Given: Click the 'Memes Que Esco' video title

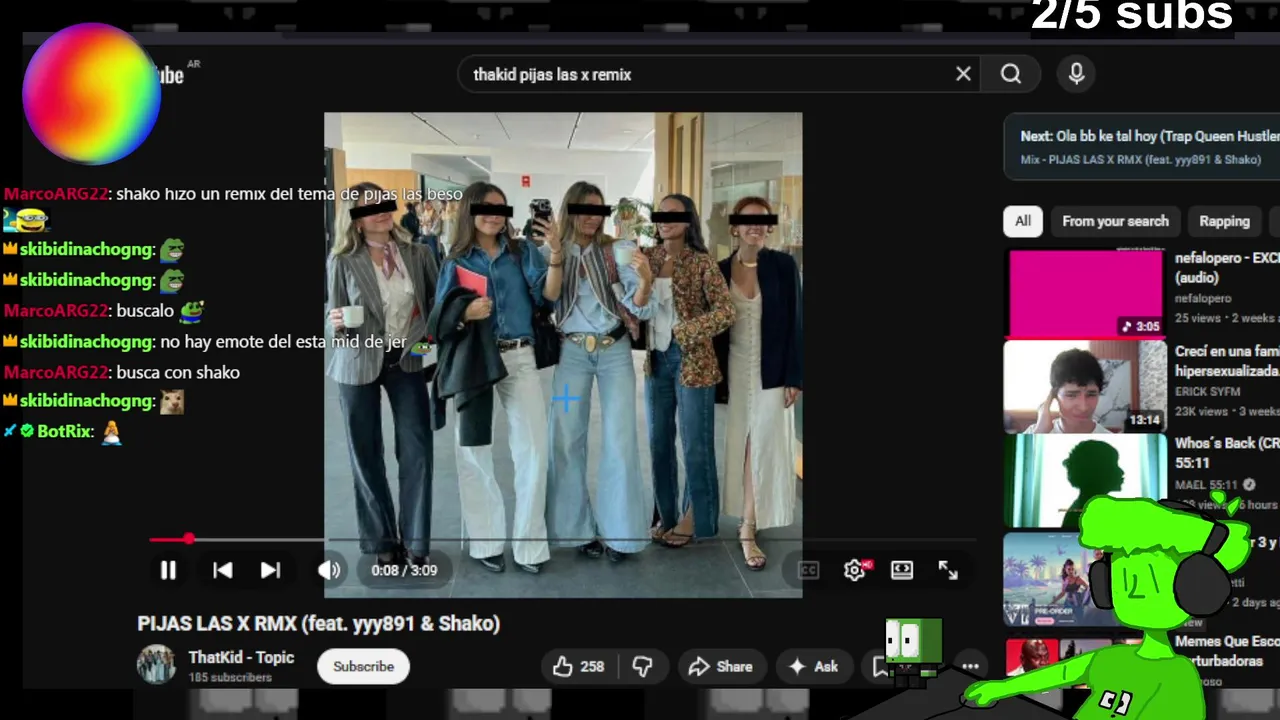Looking at the screenshot, I should coord(1227,650).
